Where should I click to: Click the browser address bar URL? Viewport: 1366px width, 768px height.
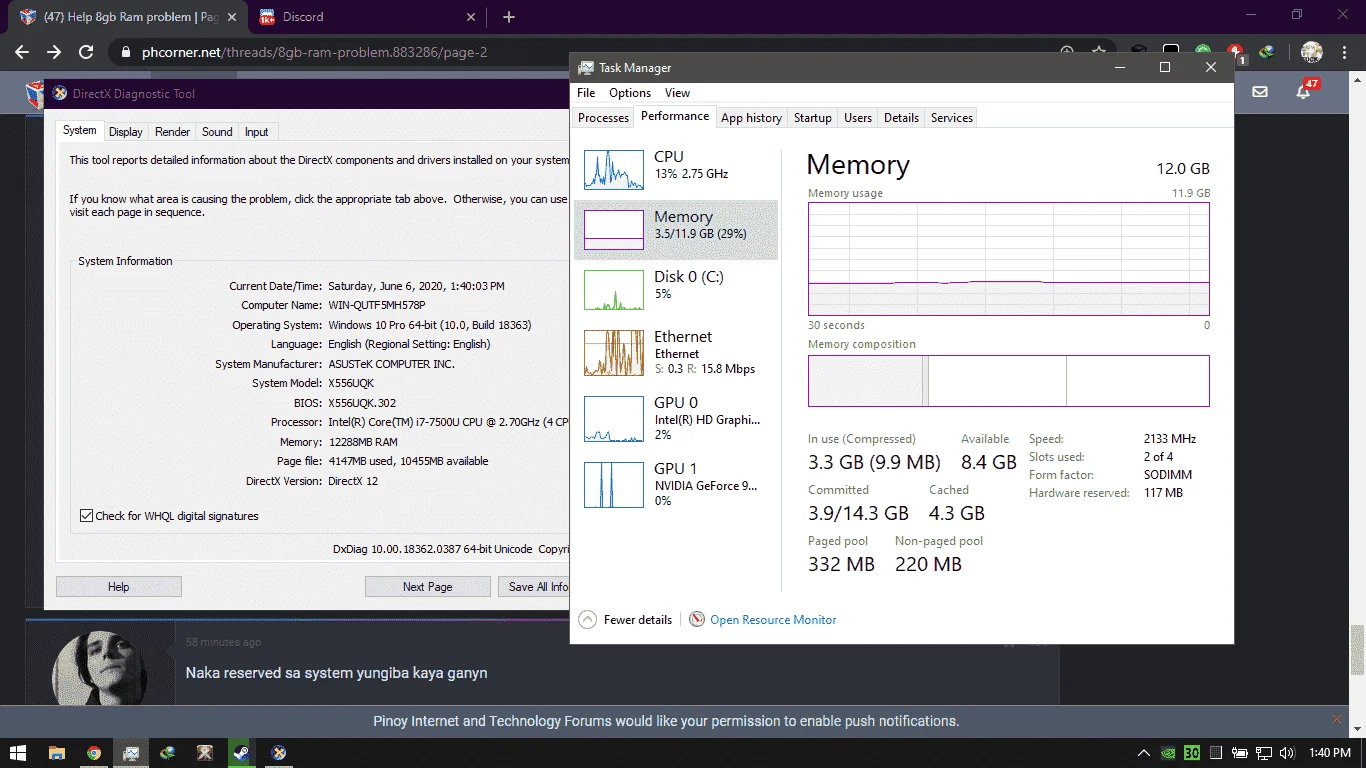[x=315, y=52]
